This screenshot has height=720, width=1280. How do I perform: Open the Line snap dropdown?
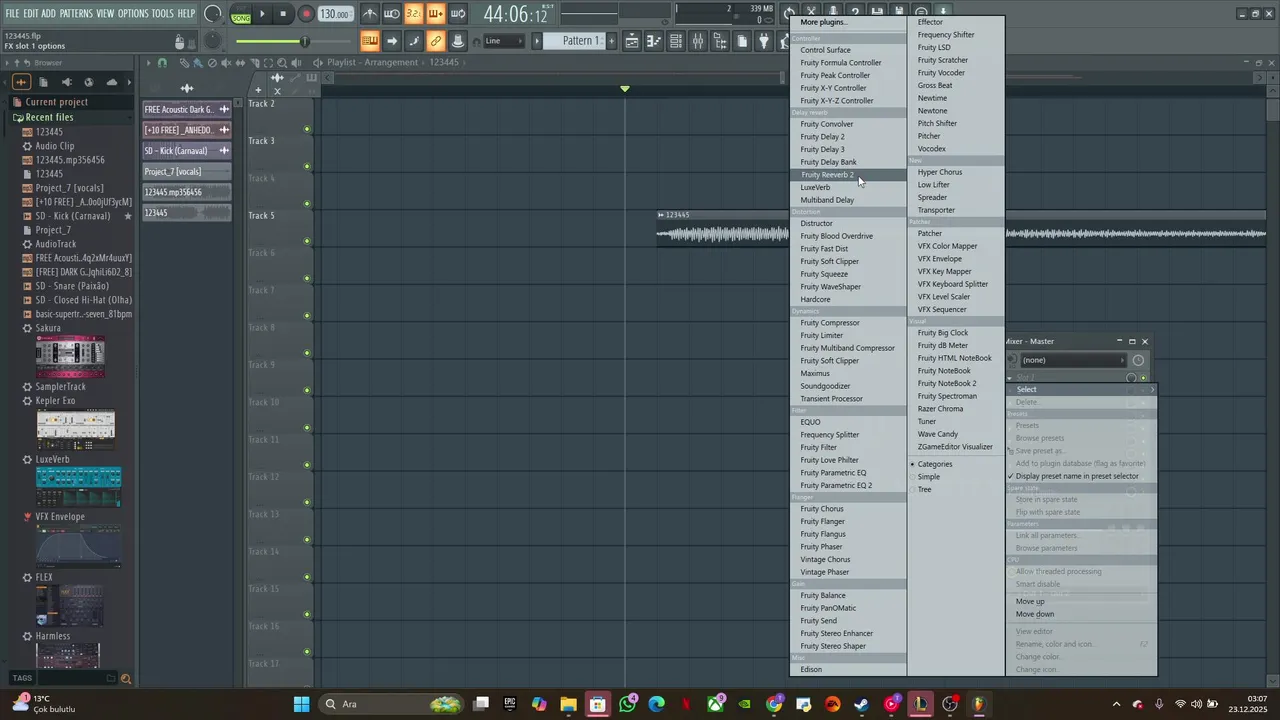coord(504,41)
